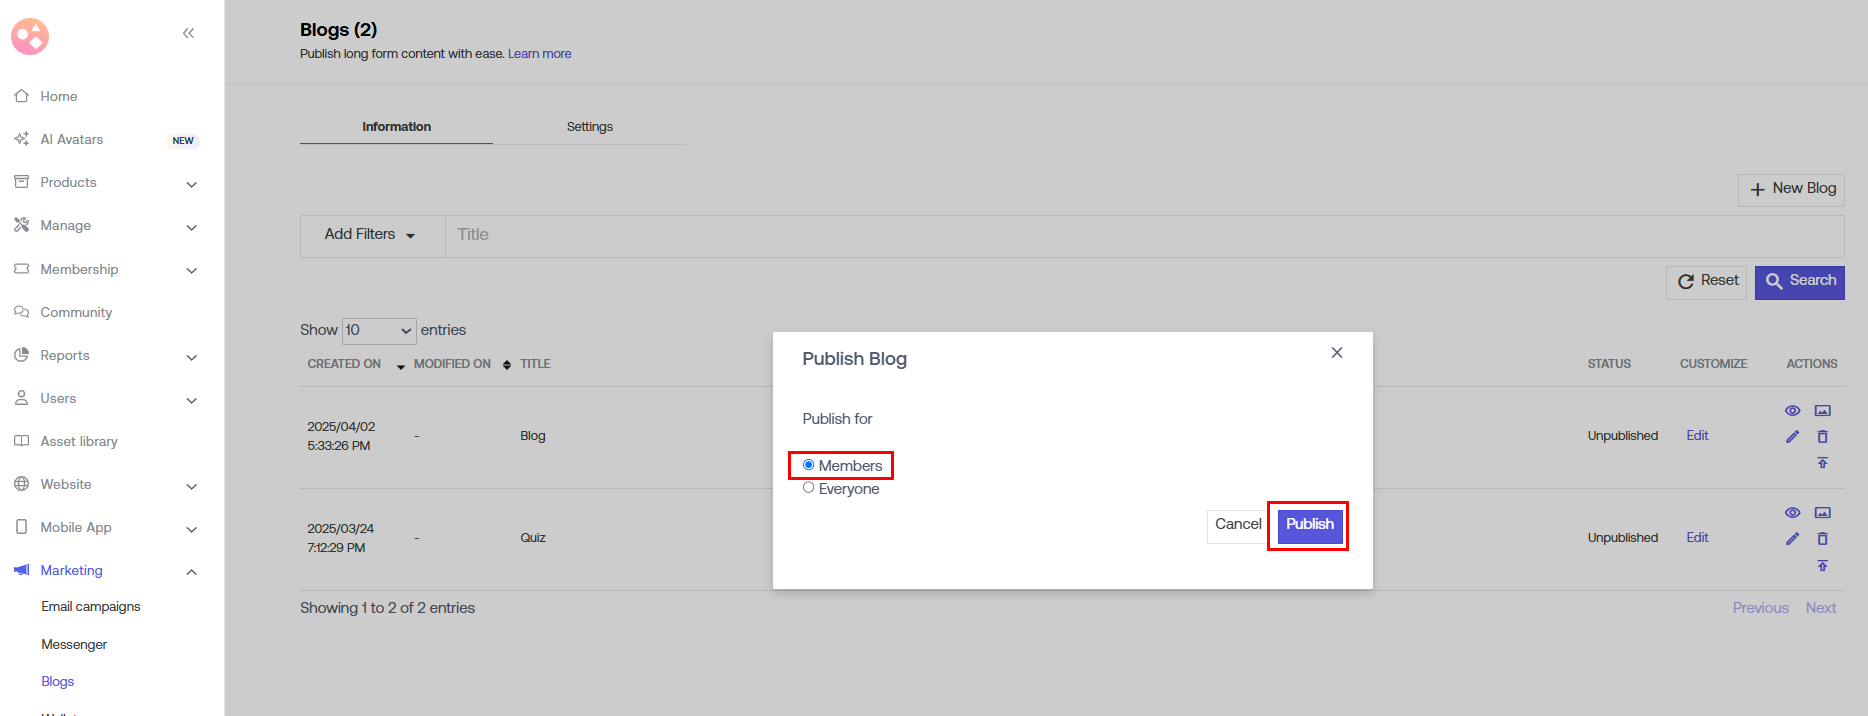Screen dimensions: 1868x716
Task: Open Home from the sidebar
Action: (x=59, y=97)
